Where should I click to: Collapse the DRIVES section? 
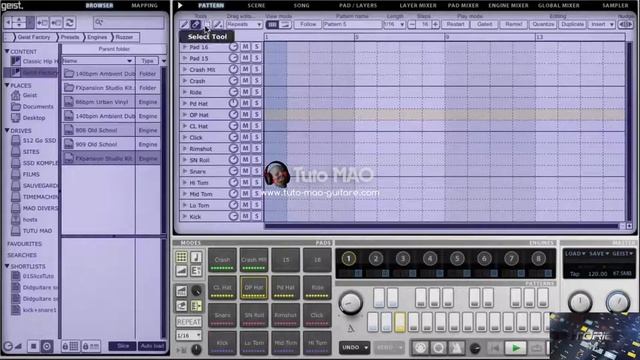7,131
